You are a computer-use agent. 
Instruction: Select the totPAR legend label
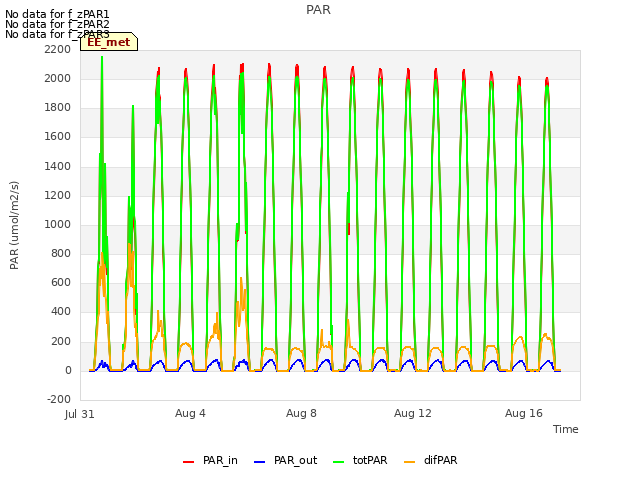(x=370, y=460)
